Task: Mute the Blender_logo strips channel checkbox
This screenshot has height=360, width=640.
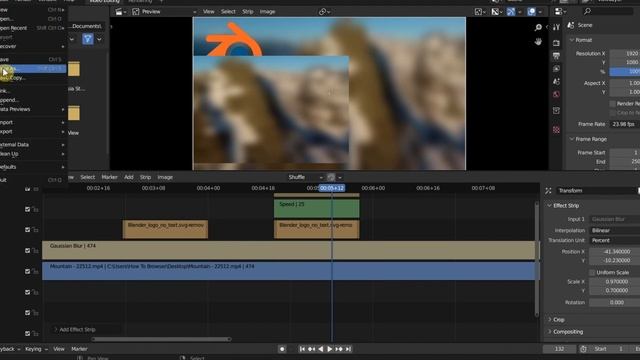Action: (27, 230)
